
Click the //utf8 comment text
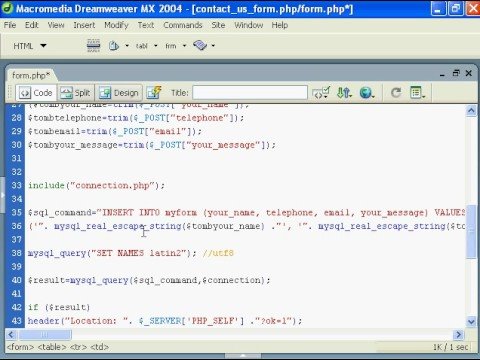(x=218, y=253)
